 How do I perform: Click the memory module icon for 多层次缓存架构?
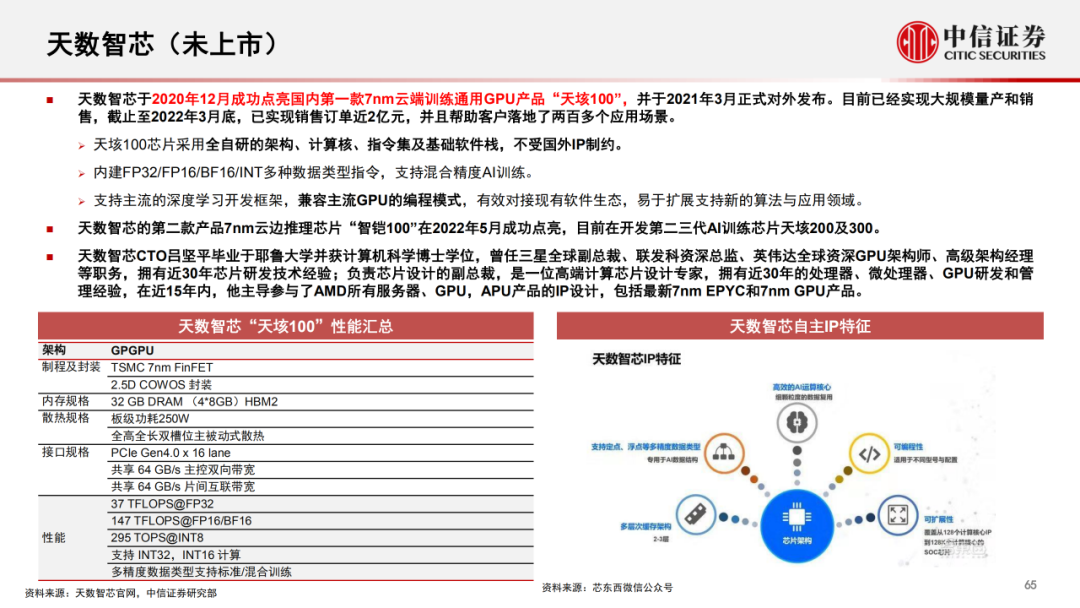696,512
